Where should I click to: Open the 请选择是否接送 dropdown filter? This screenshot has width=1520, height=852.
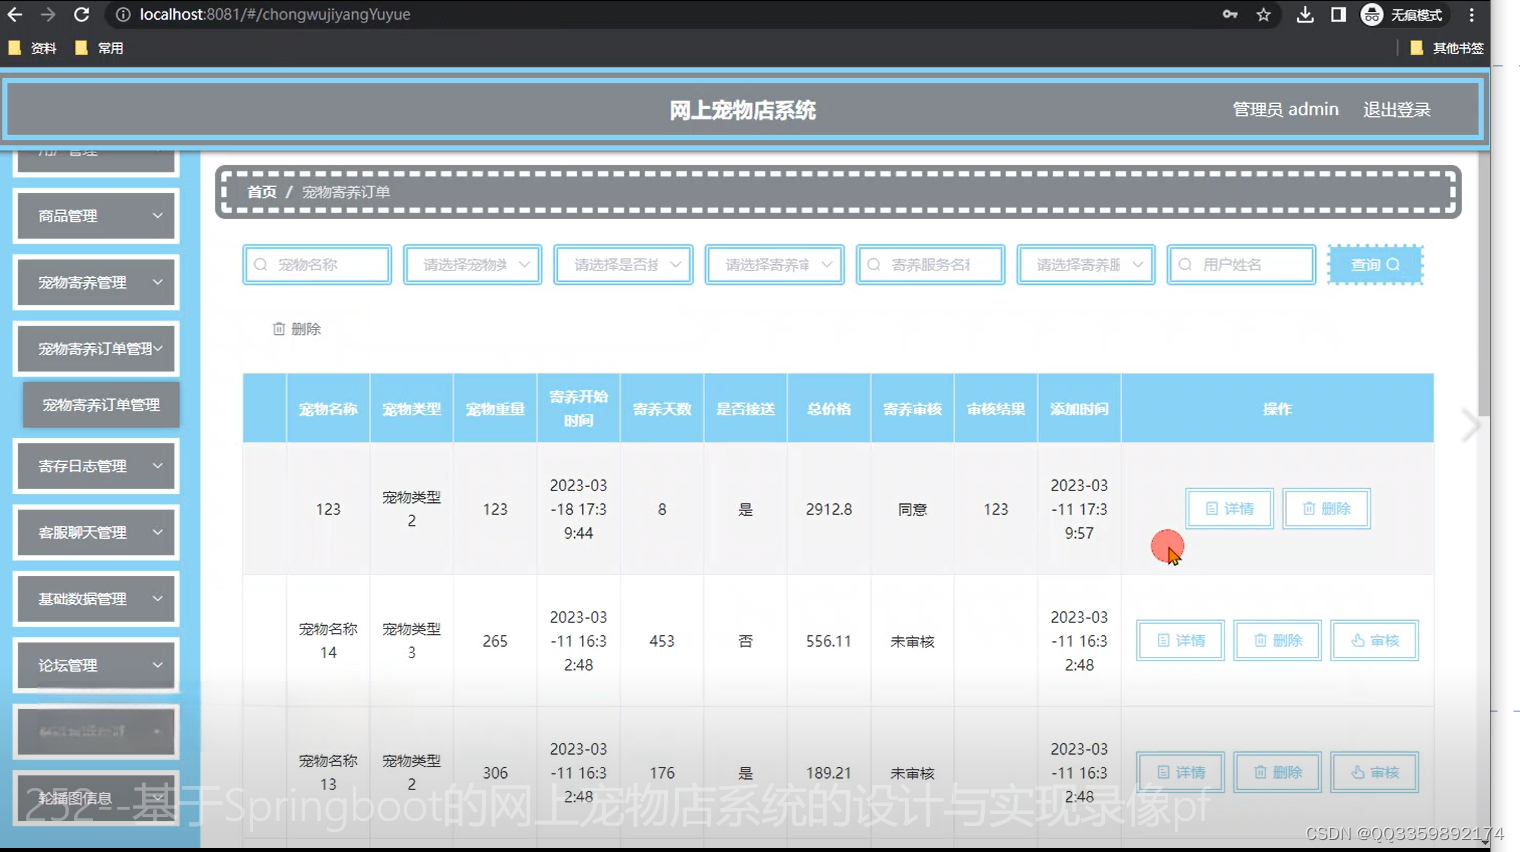tap(624, 265)
